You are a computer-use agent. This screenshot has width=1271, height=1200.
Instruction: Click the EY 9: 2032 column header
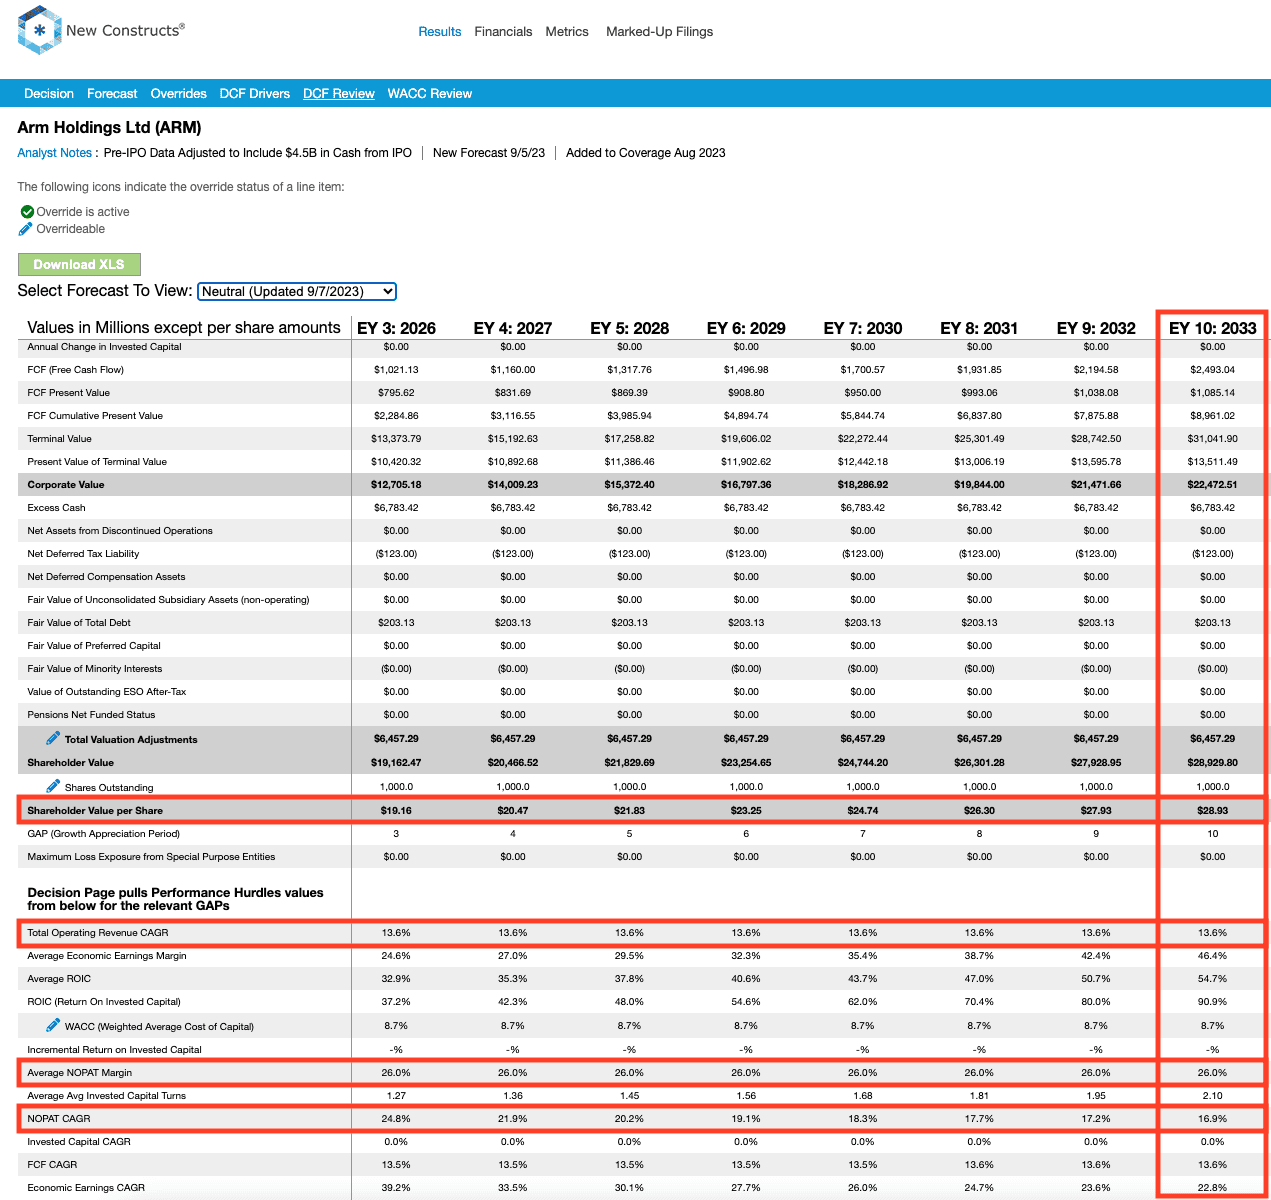(x=1096, y=328)
